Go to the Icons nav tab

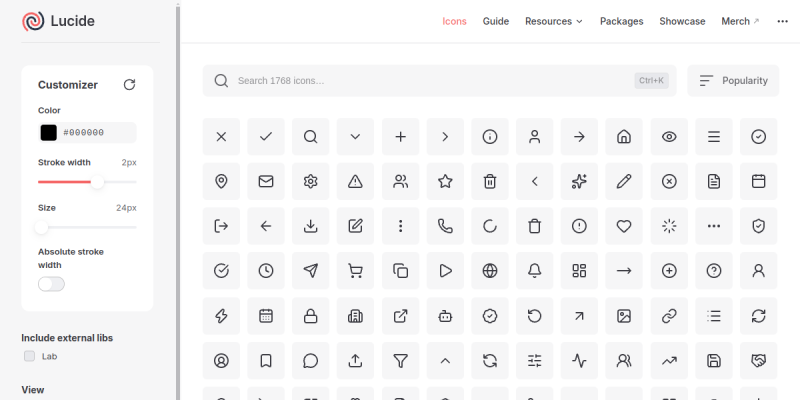[454, 21]
